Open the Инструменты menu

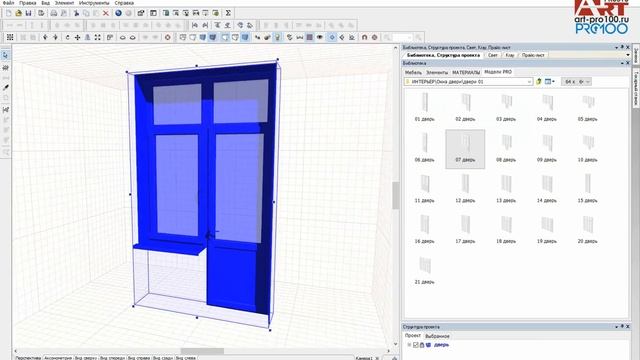point(94,3)
